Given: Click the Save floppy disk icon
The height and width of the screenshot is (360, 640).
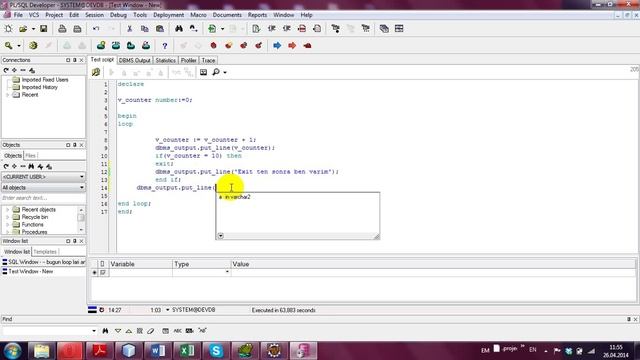Looking at the screenshot, I should 43,29.
